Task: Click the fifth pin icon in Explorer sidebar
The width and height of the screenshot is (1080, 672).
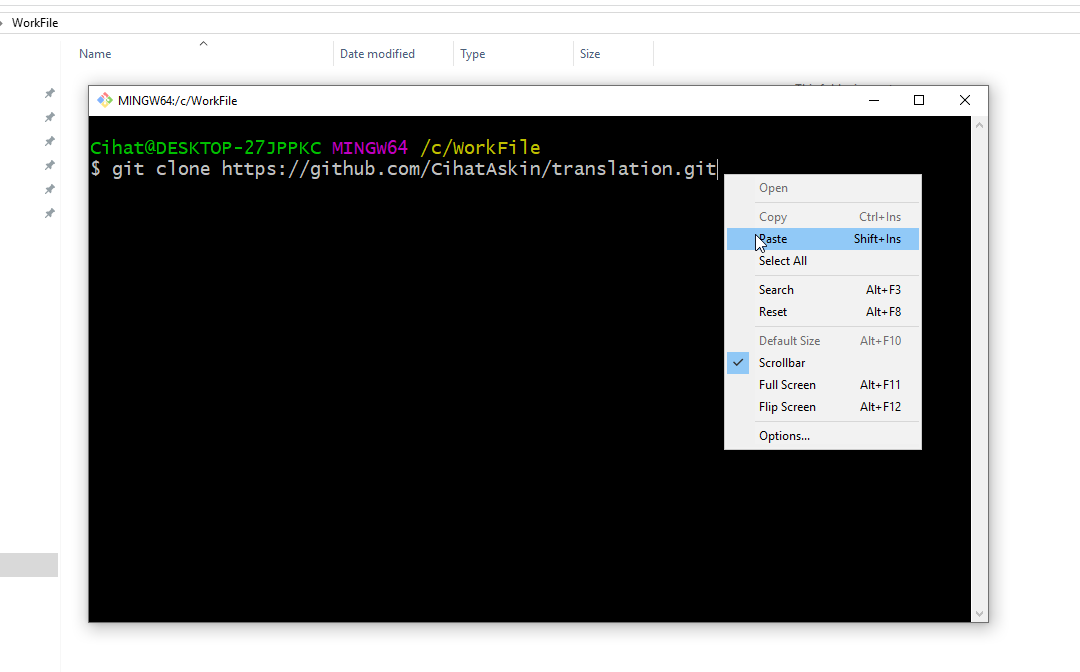Action: coord(50,189)
